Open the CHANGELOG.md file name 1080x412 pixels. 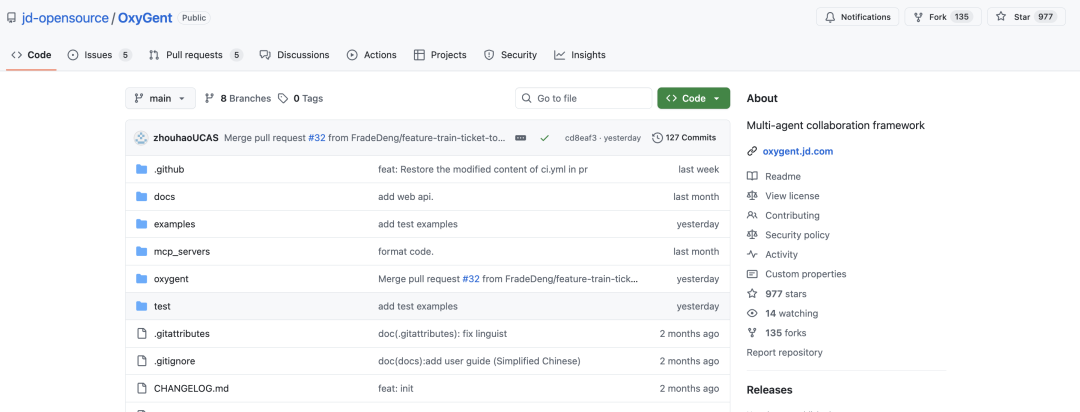coord(191,389)
